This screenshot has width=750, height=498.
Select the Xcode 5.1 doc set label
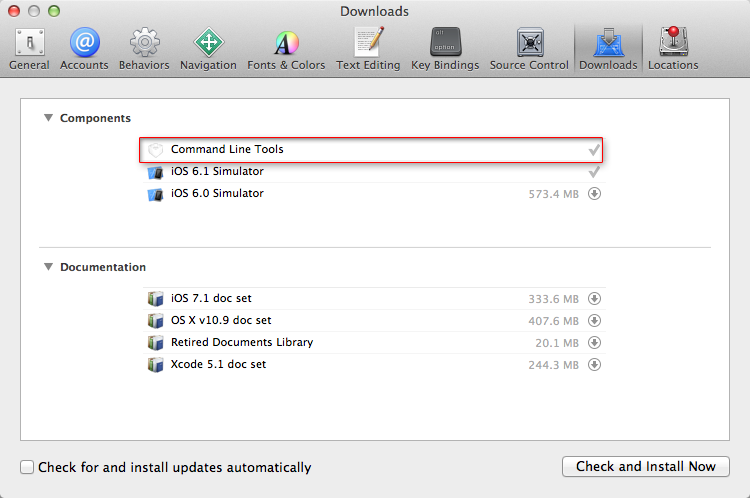pyautogui.click(x=218, y=364)
